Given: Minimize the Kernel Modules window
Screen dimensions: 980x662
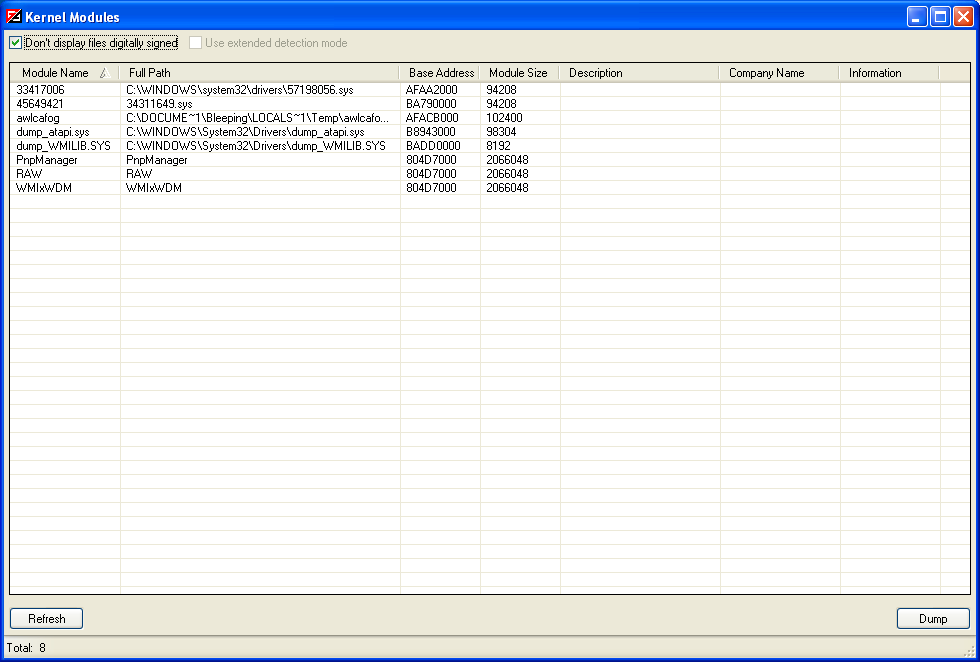Looking at the screenshot, I should point(917,16).
